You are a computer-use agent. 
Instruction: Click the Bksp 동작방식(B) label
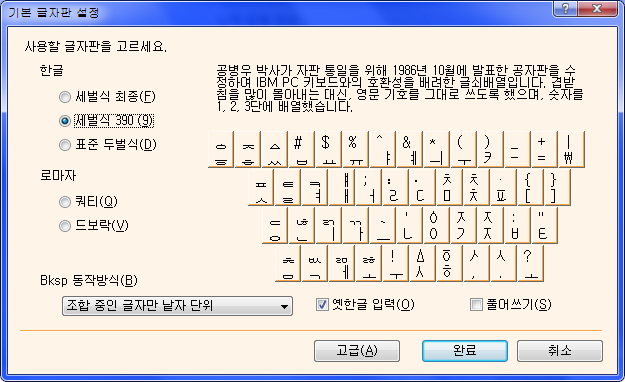click(x=88, y=280)
